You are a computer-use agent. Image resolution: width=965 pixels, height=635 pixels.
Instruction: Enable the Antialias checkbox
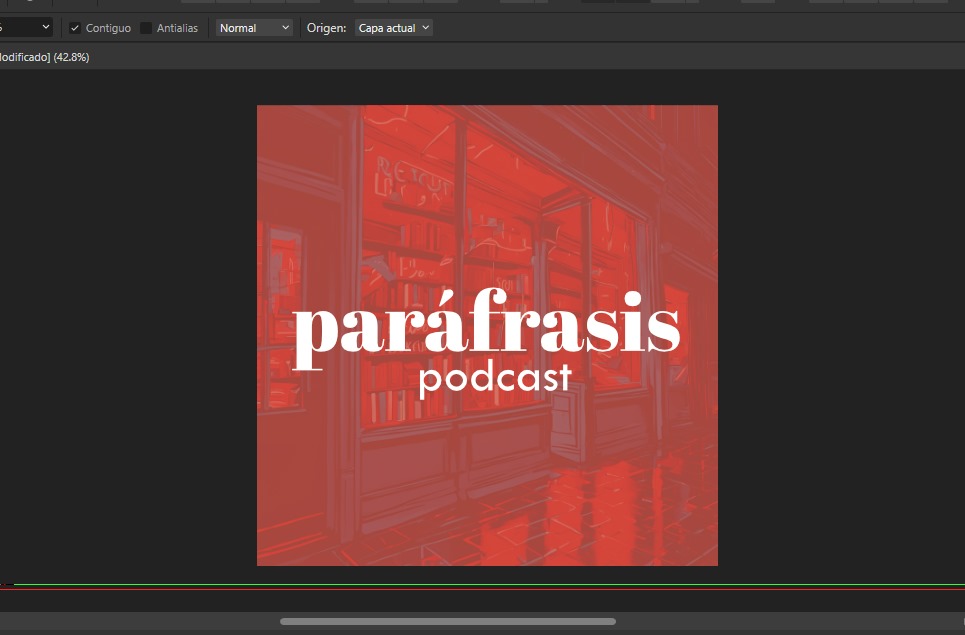[x=146, y=28]
